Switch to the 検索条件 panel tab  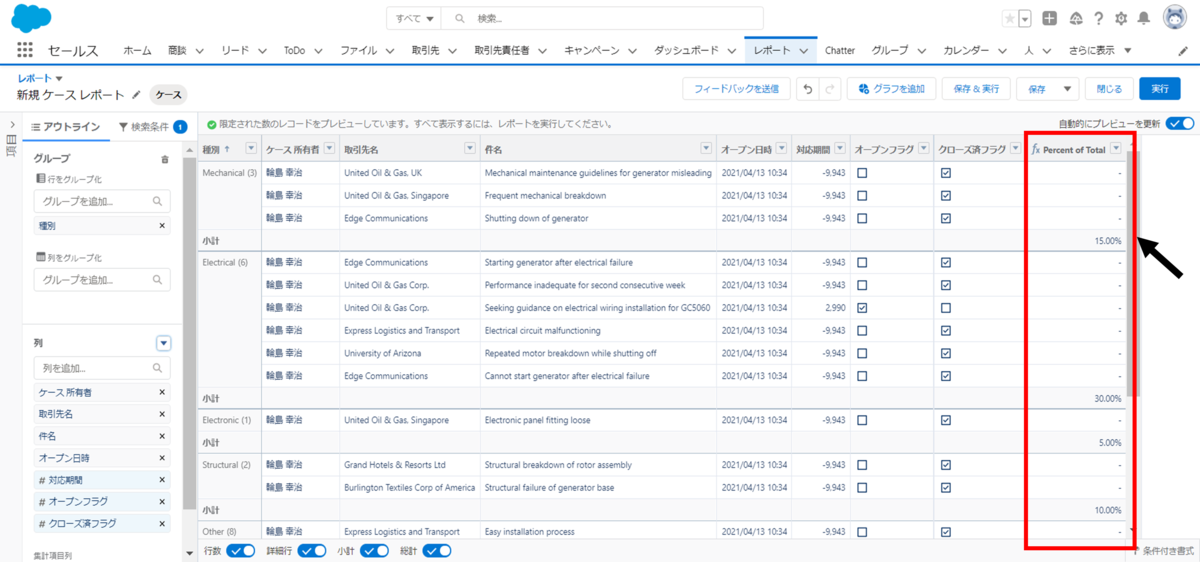coord(152,126)
